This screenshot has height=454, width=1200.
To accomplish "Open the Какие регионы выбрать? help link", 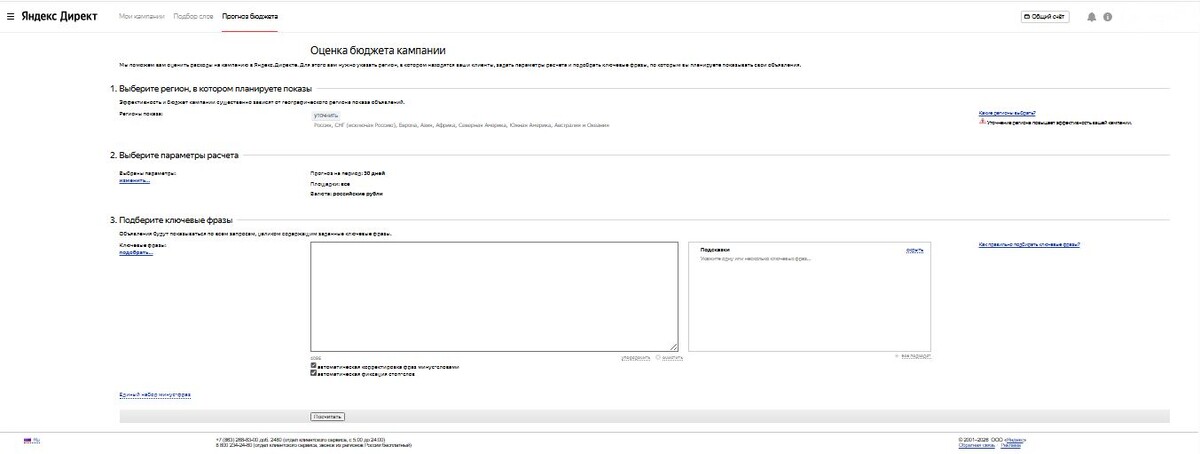I will [1007, 114].
